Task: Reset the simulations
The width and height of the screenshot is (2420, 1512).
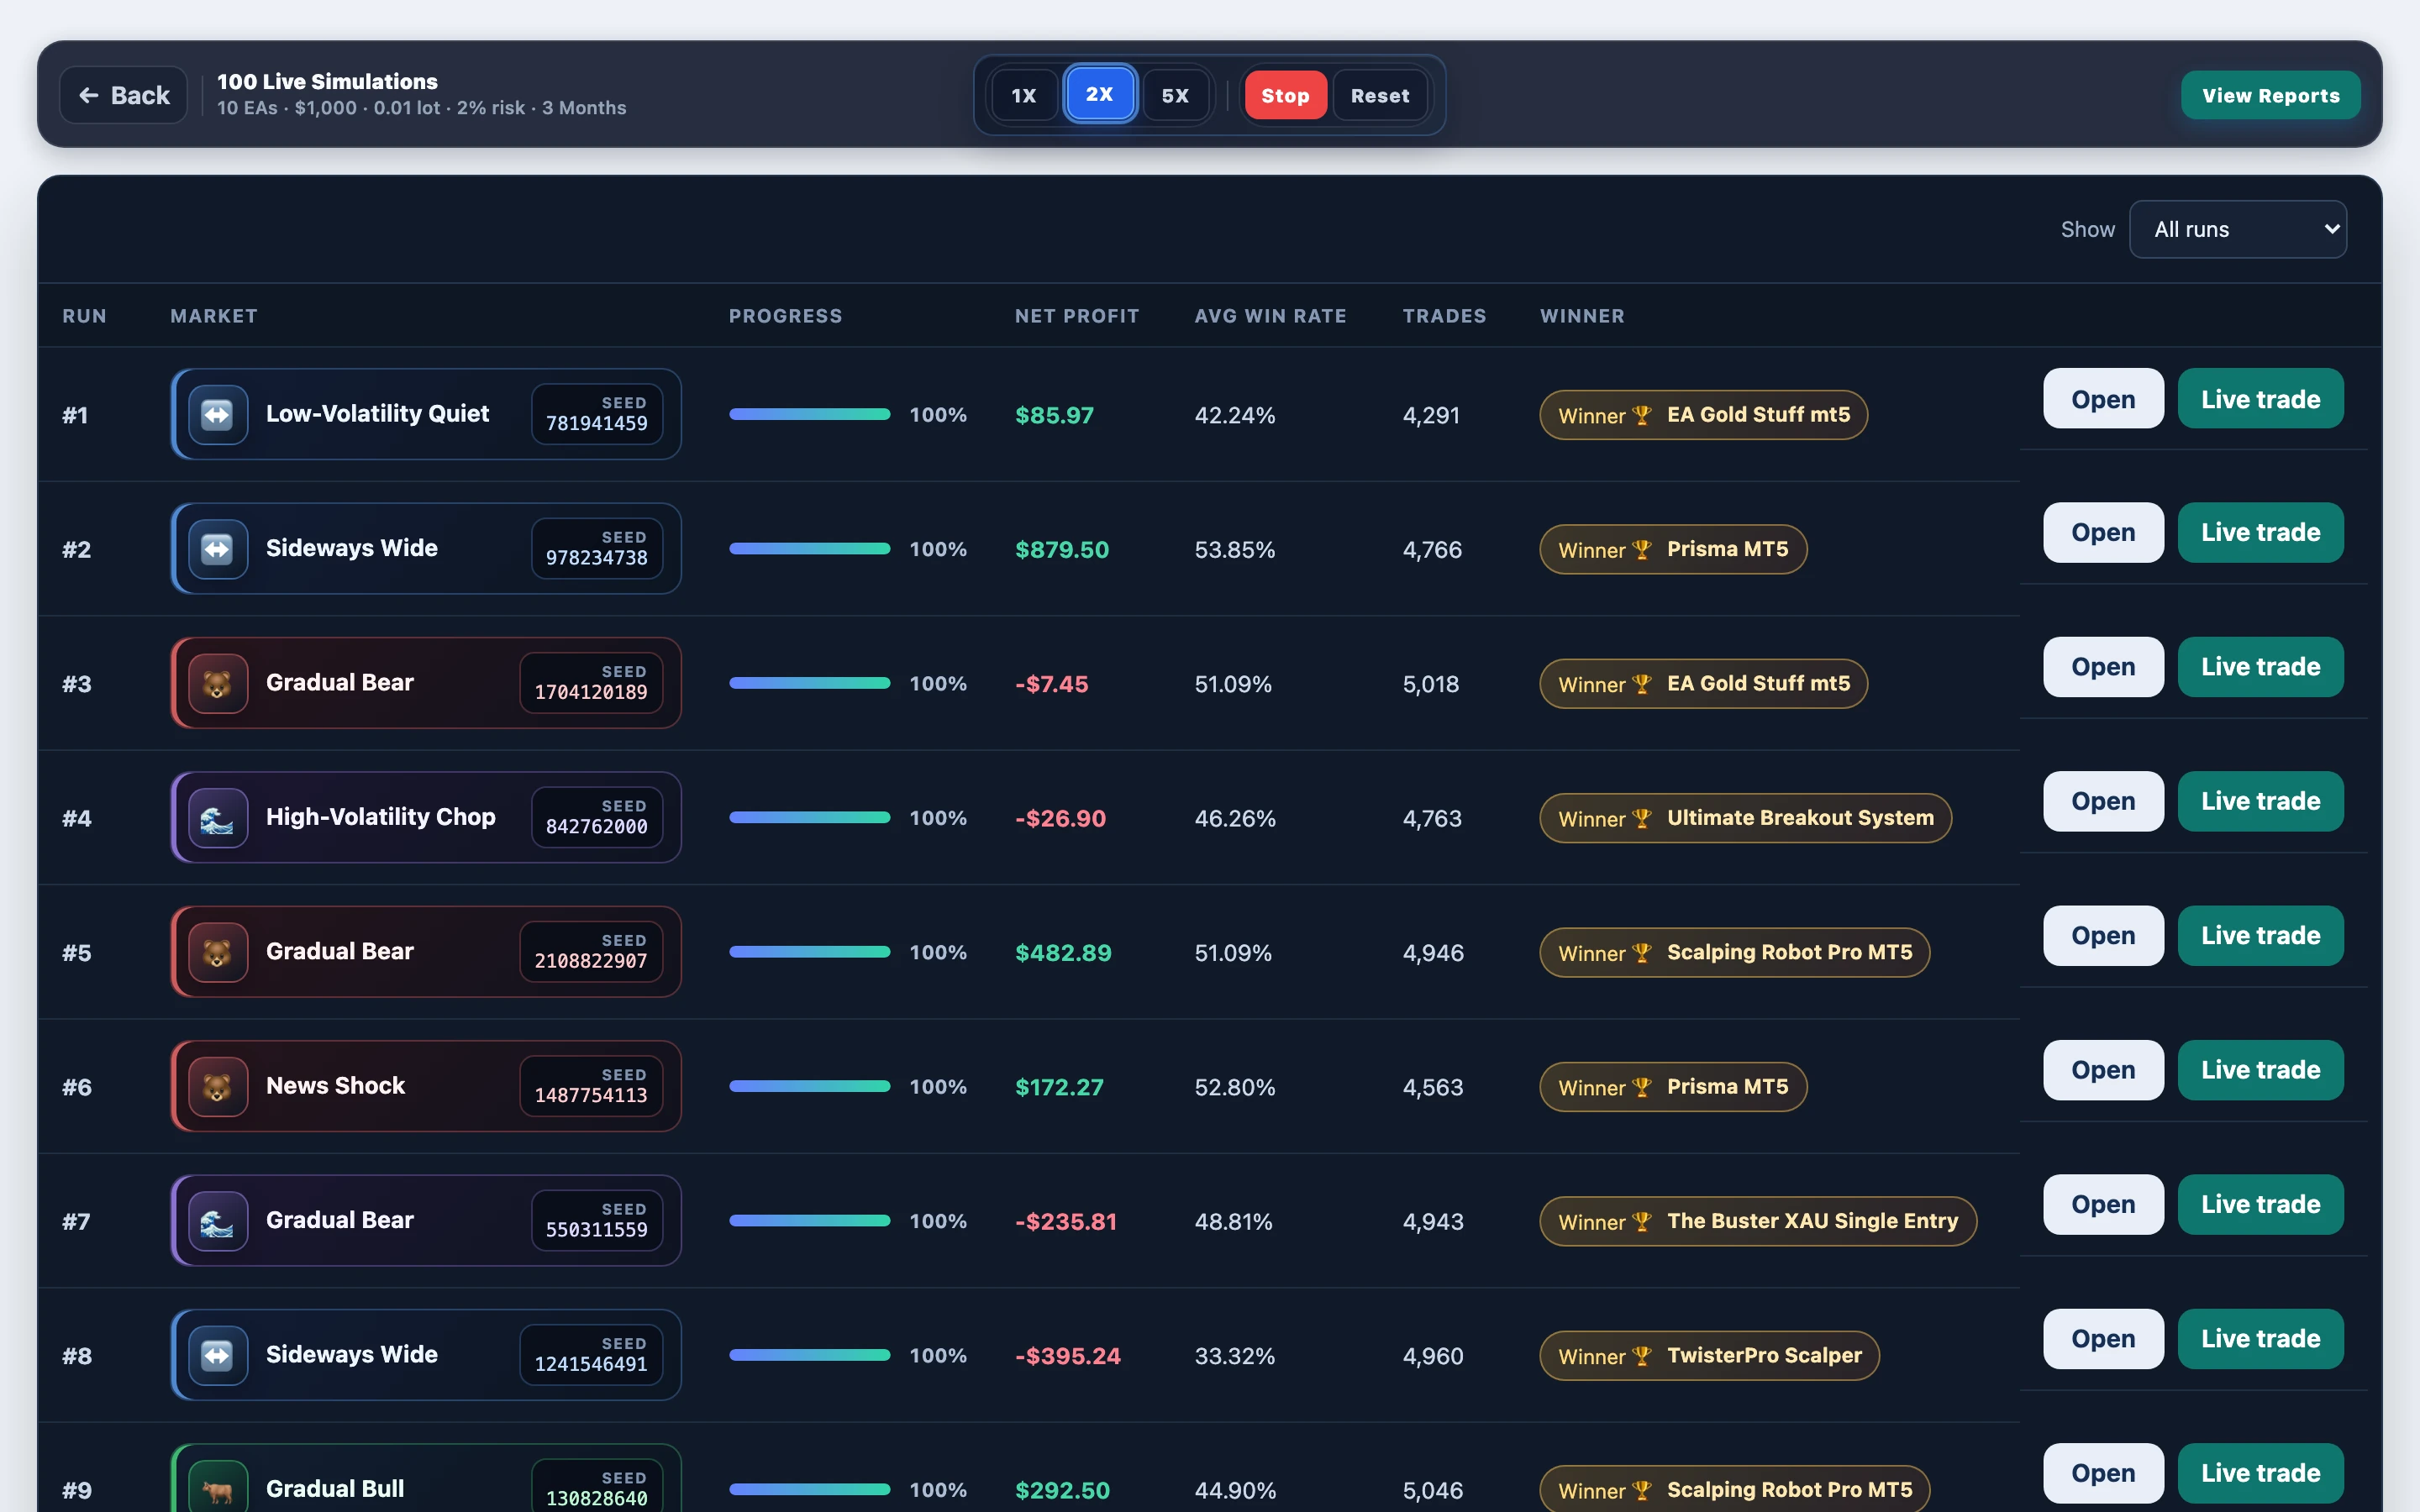Action: click(x=1380, y=95)
